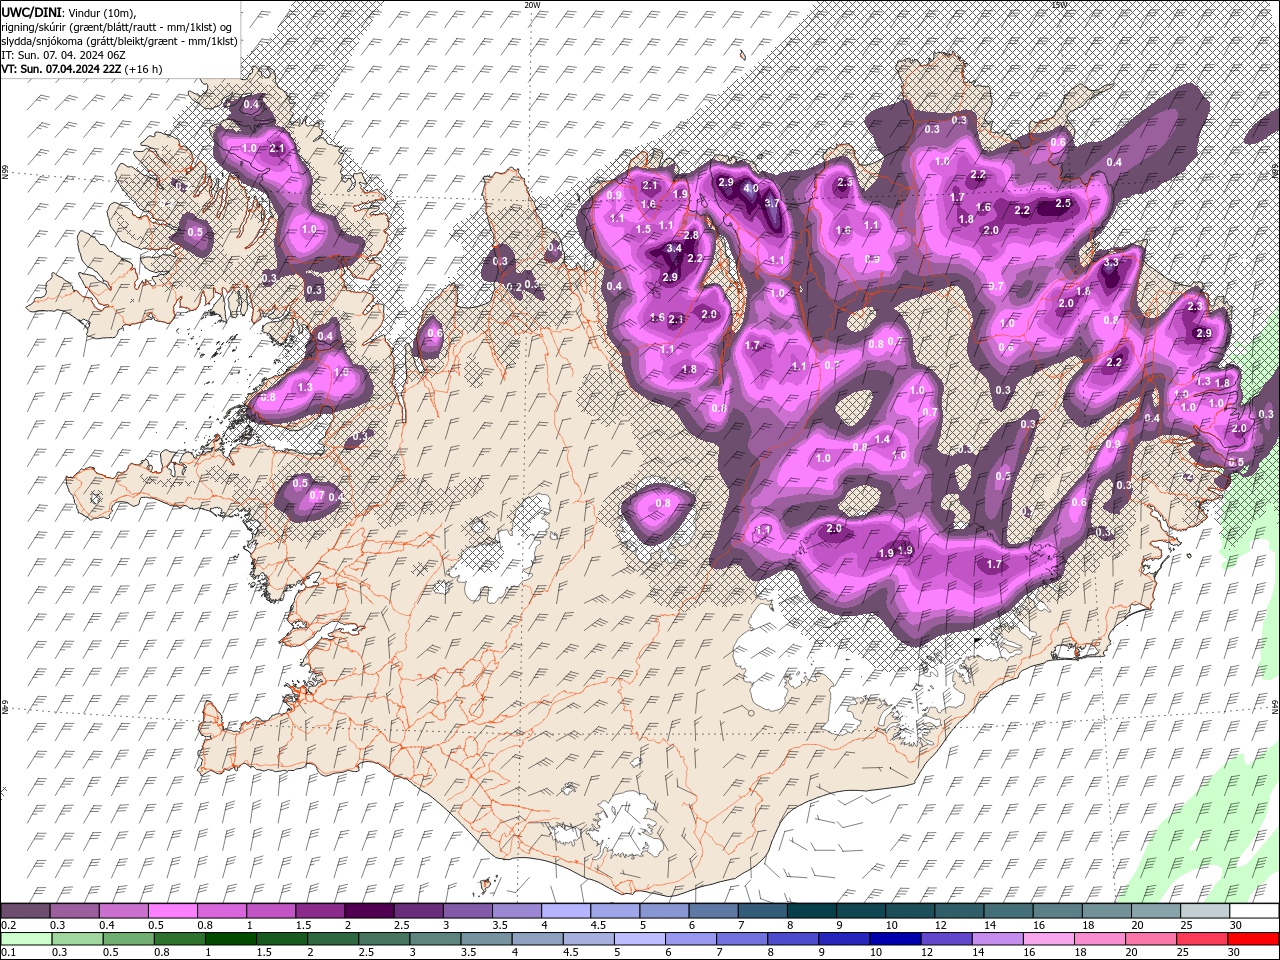
Task: Click the 4.0 snowfall value on the map
Action: point(751,188)
